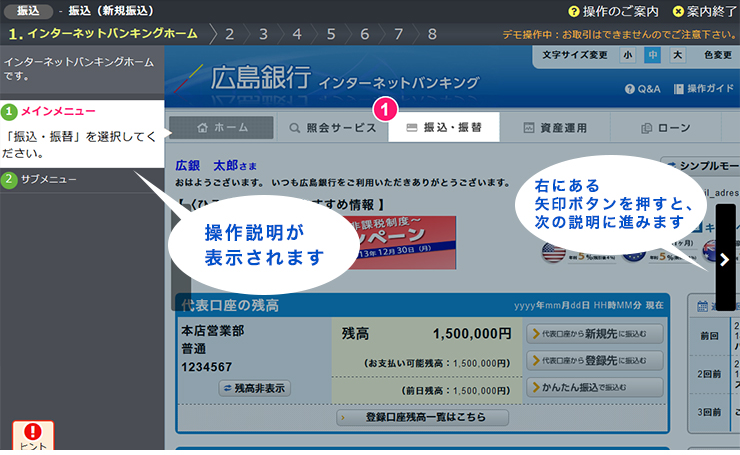Open the ヒント hint icon

[33, 436]
